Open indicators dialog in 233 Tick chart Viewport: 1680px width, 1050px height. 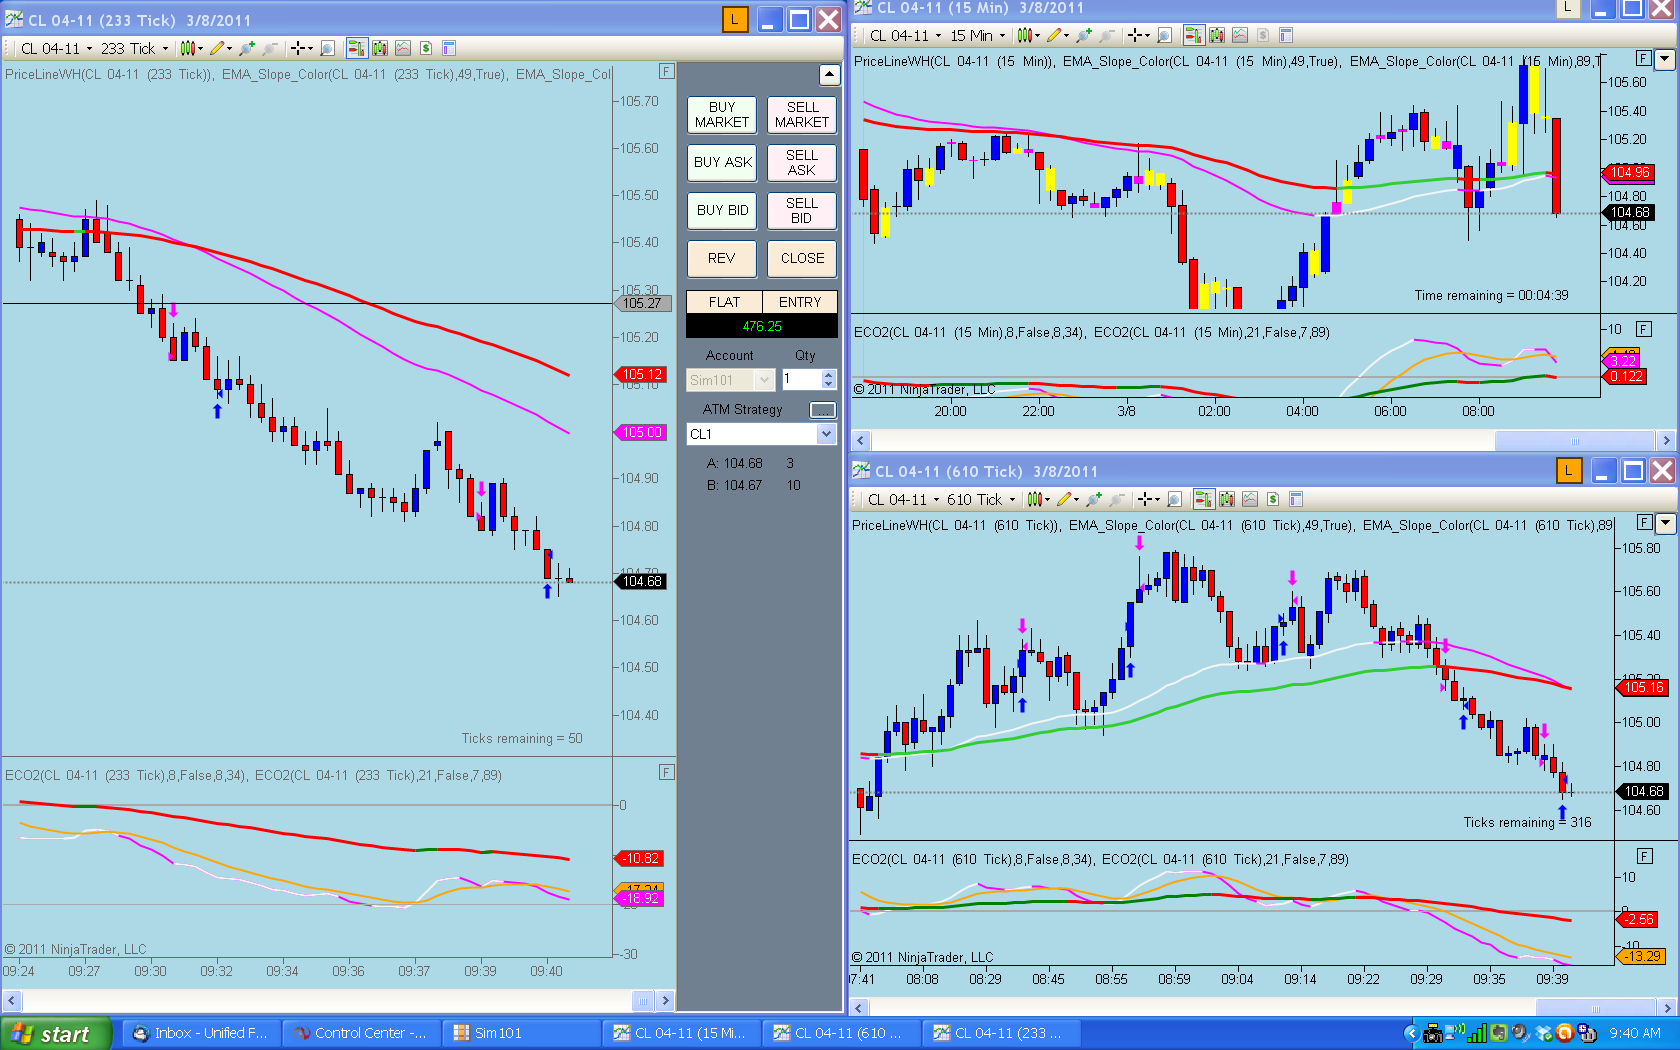pos(403,48)
